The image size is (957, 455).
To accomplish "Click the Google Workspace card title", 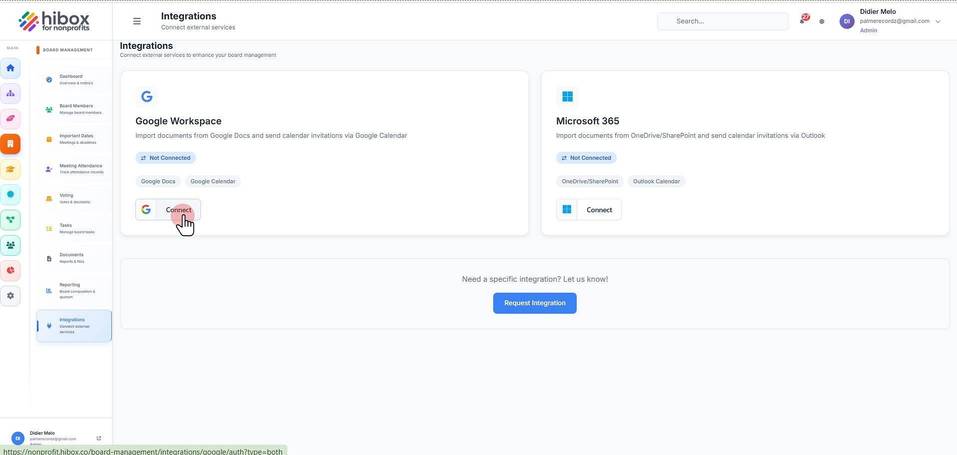I will click(178, 121).
